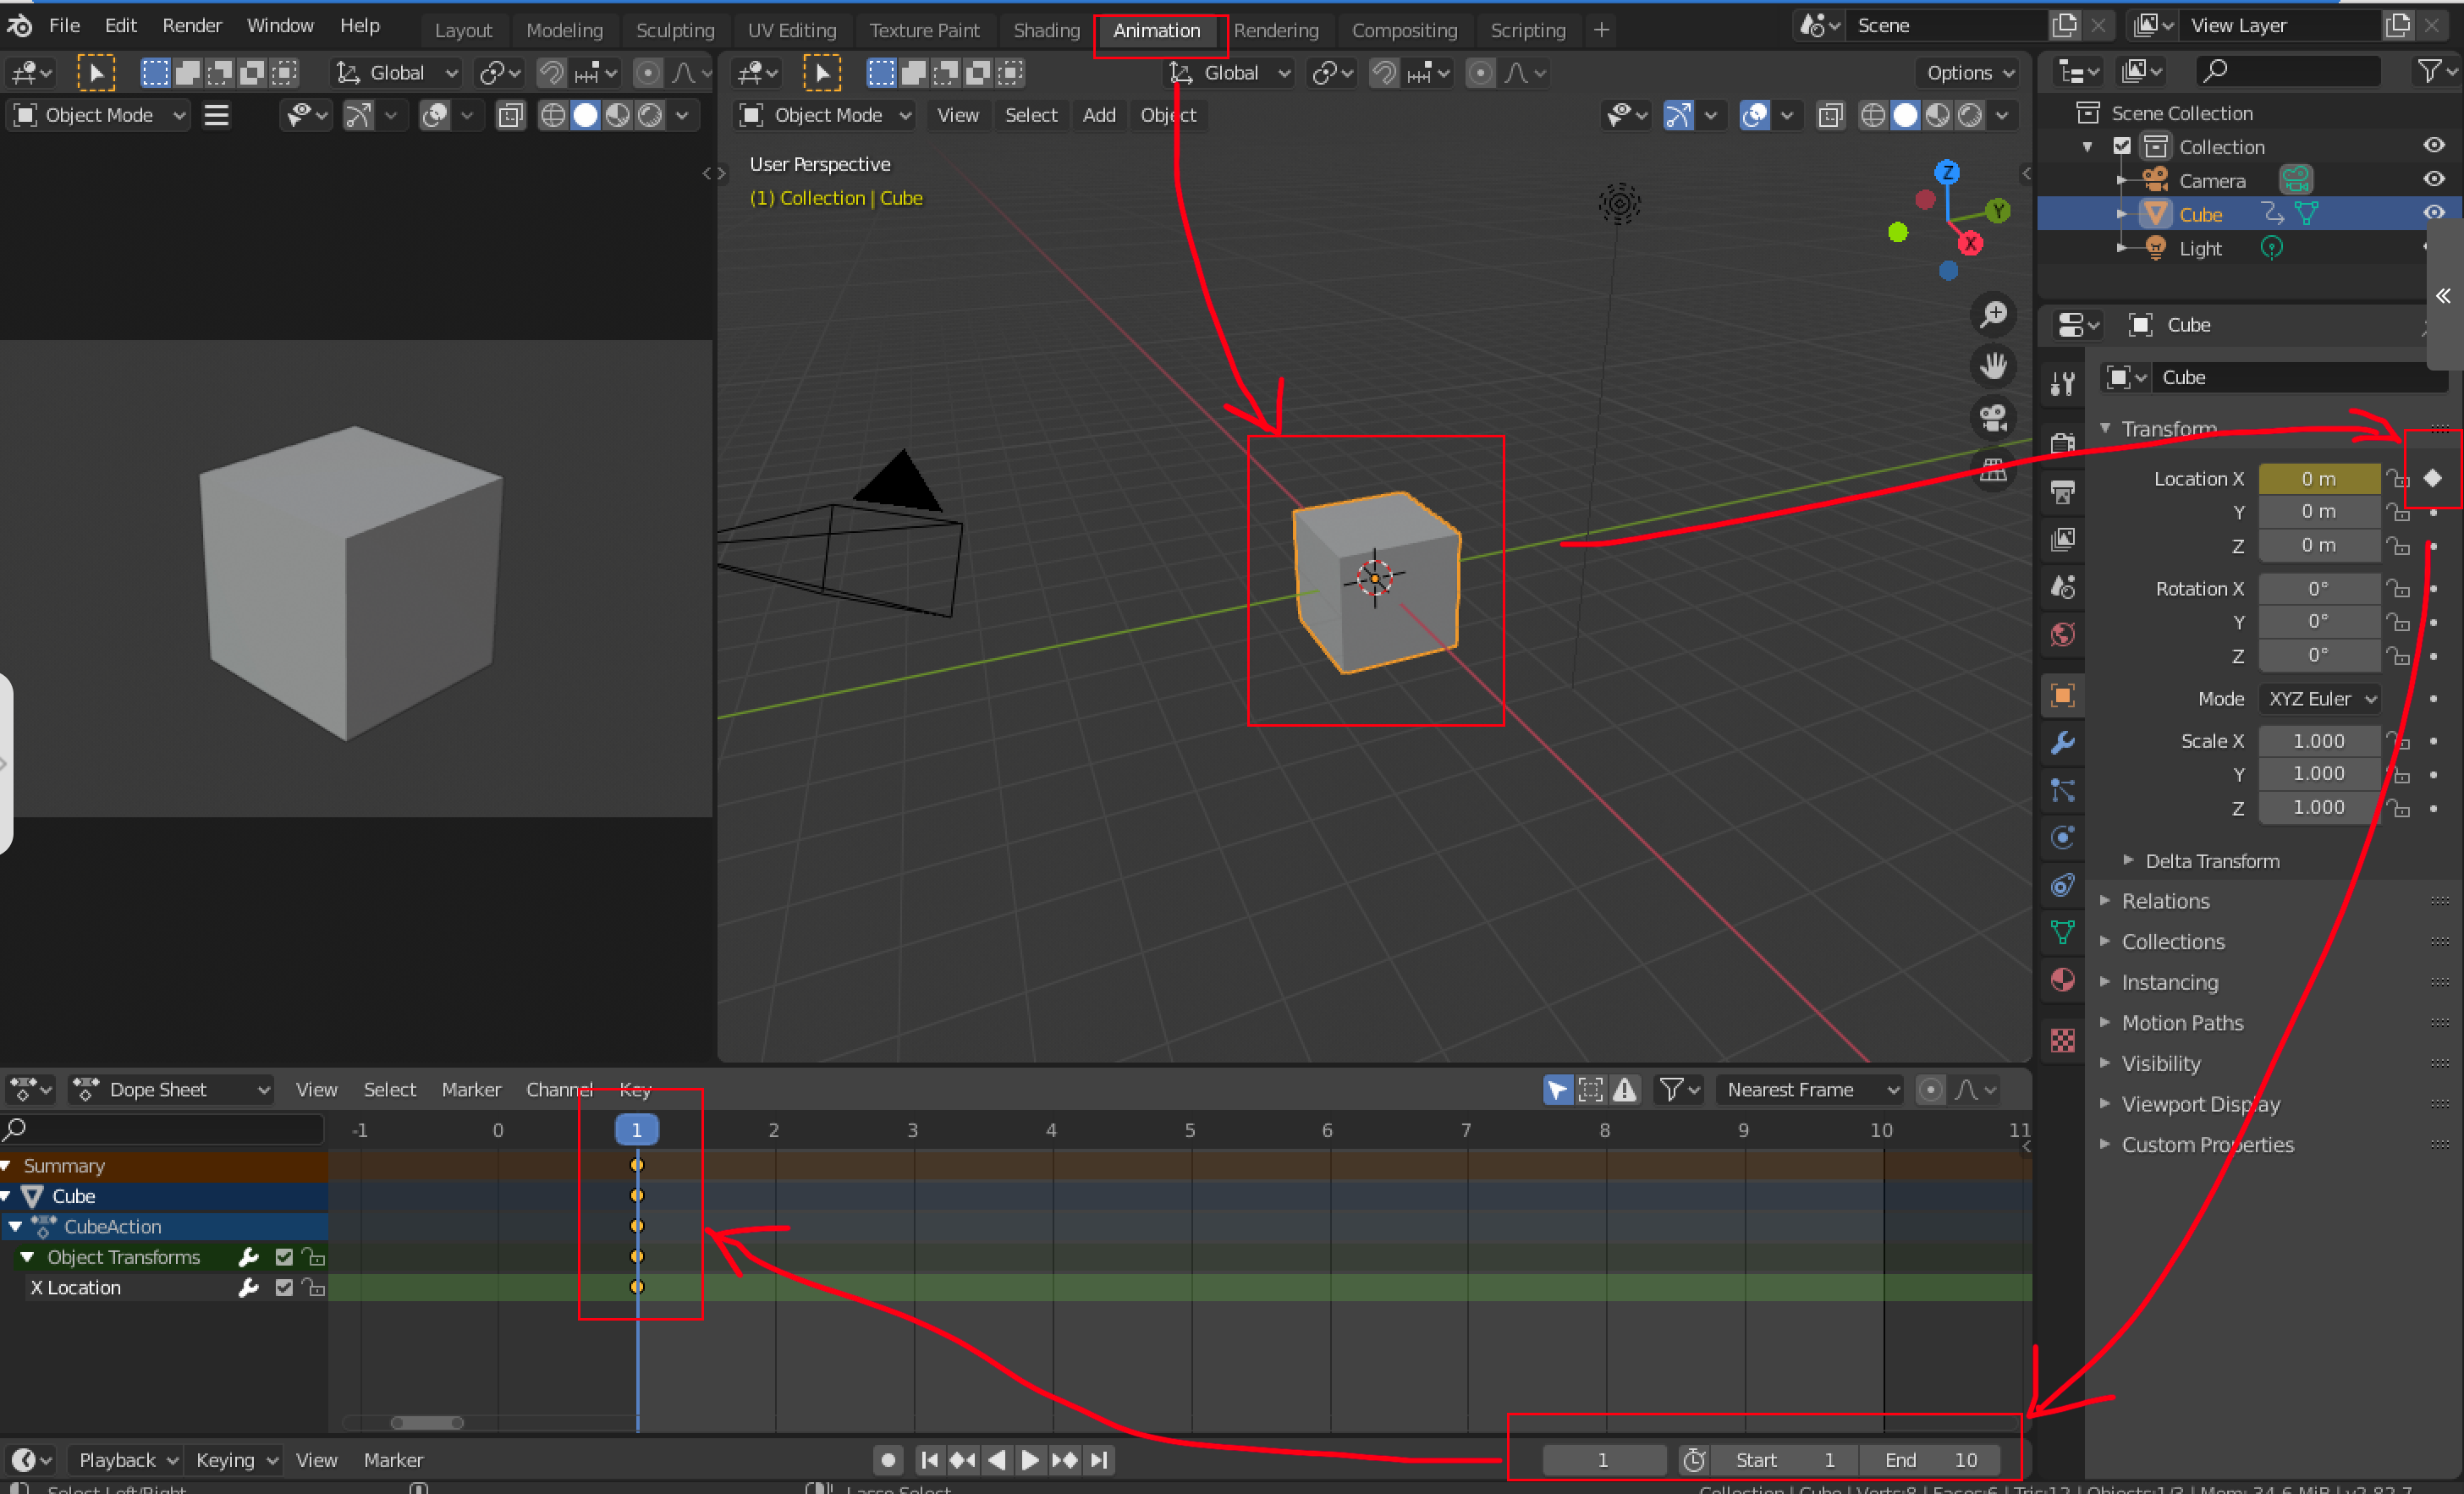The width and height of the screenshot is (2464, 1494).
Task: Collapse the Transform panel
Action: (2169, 428)
